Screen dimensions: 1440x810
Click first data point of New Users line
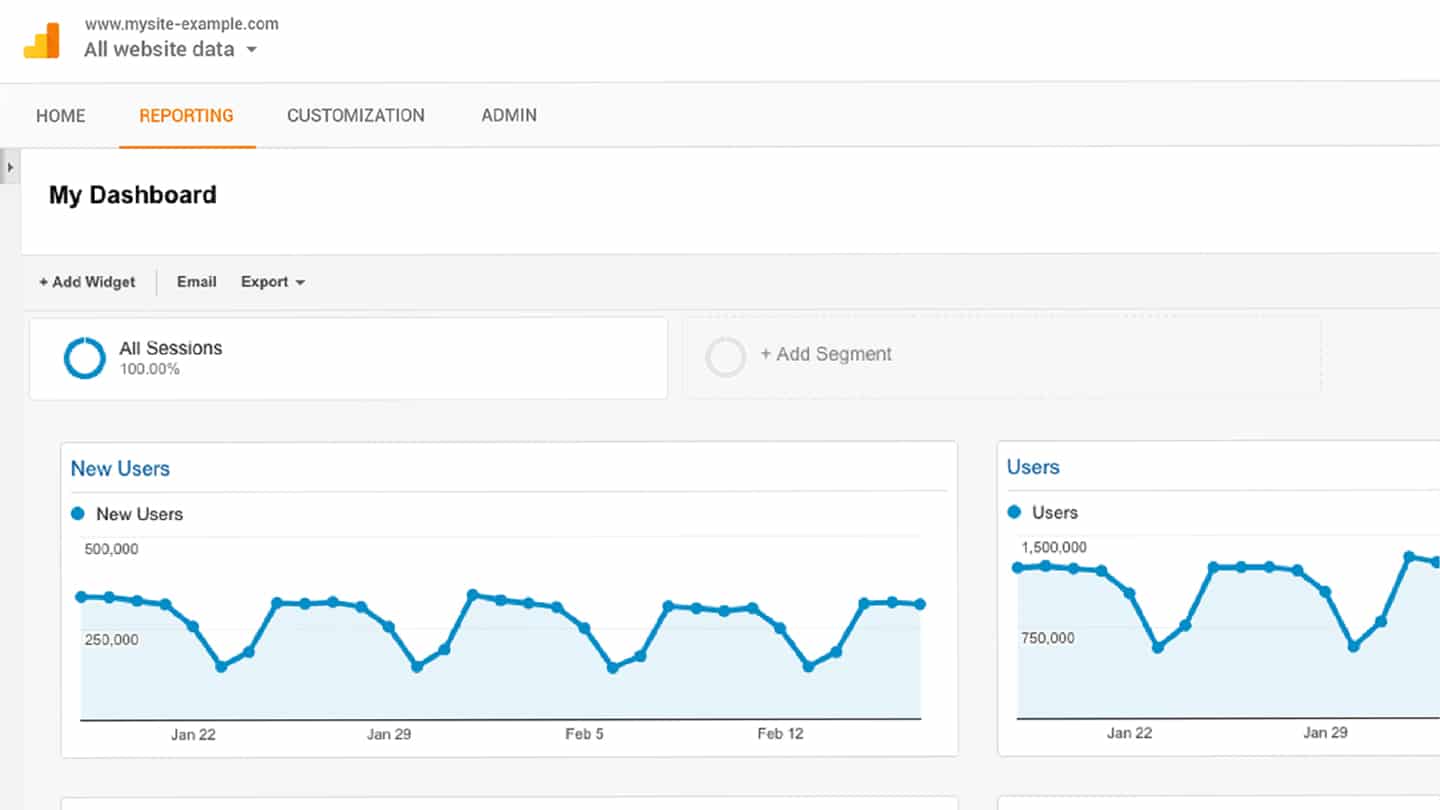pos(82,597)
